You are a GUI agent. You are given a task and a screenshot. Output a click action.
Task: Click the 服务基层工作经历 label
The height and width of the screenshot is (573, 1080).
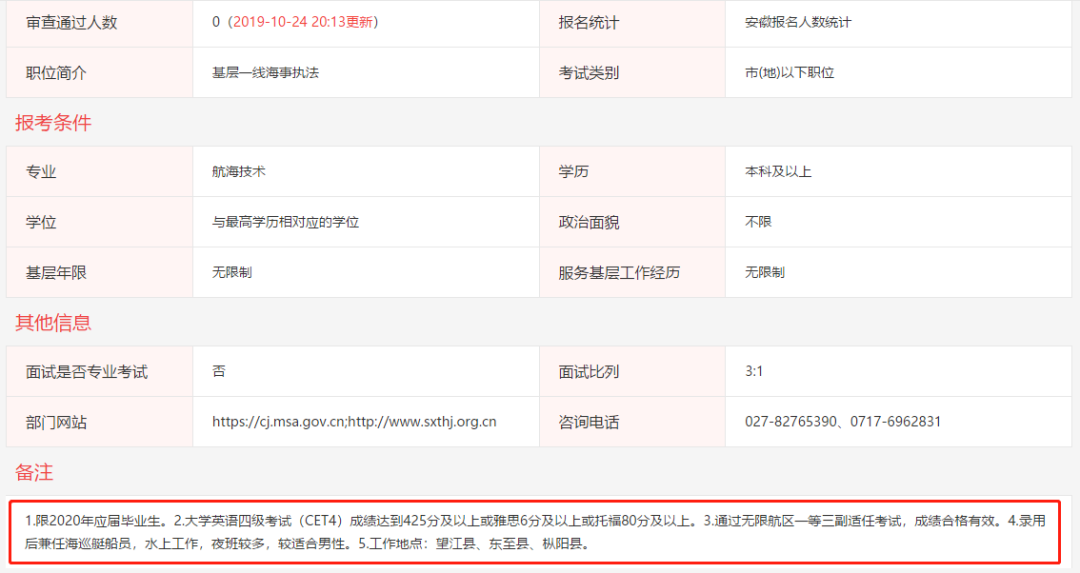[x=619, y=273]
